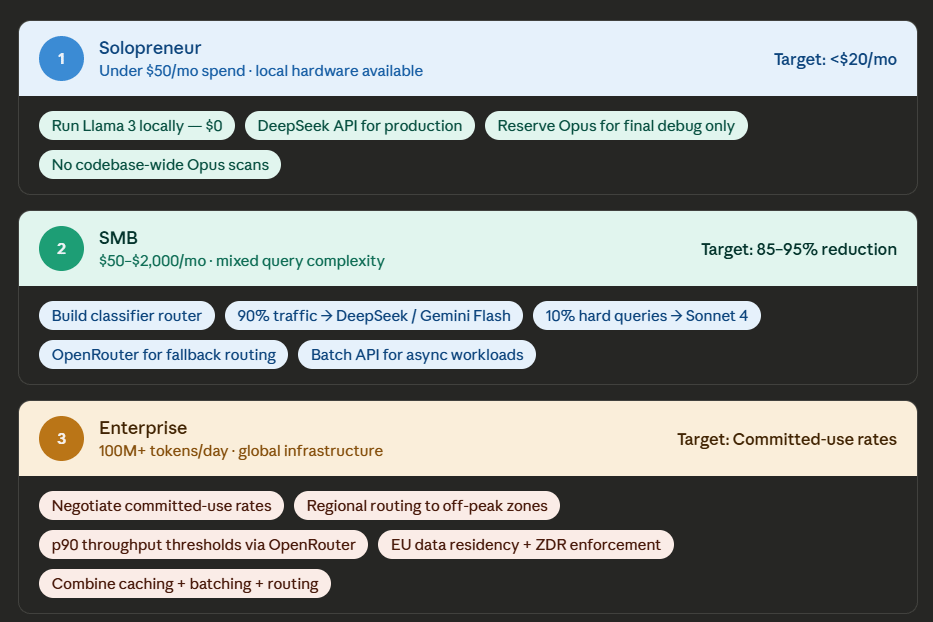Click Regional routing to off-peak zones
Screen dimensions: 933x622
(x=427, y=505)
